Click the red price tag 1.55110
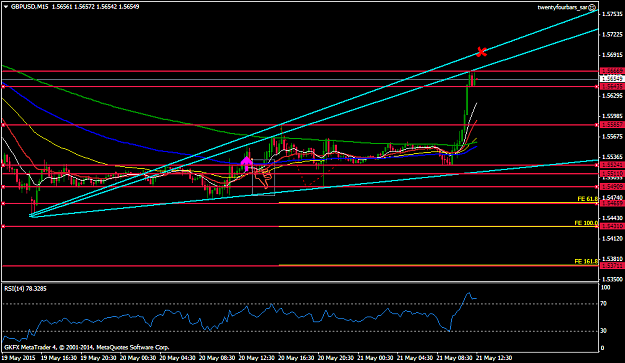Viewport: 625px width, 363px height. tap(611, 174)
